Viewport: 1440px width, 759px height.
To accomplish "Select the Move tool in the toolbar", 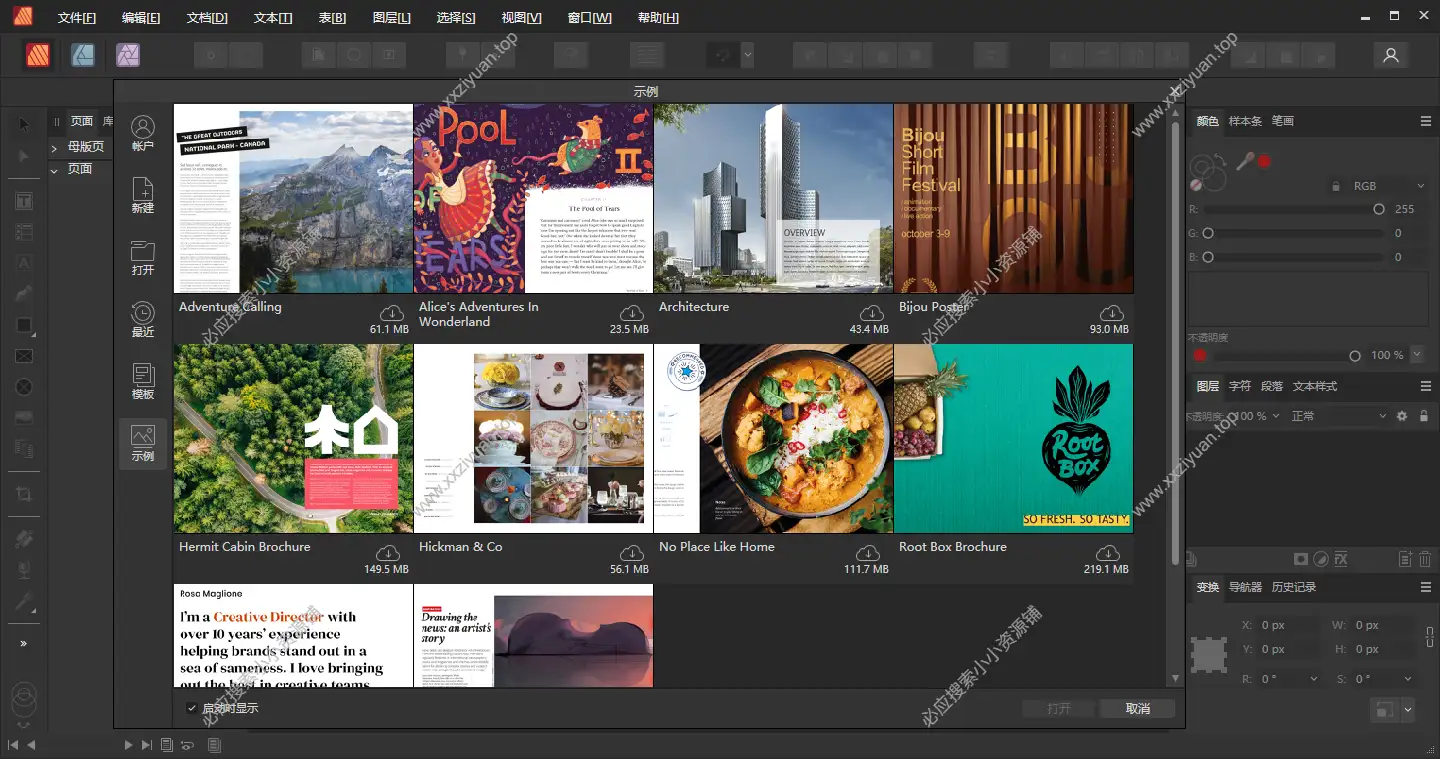I will tap(23, 124).
